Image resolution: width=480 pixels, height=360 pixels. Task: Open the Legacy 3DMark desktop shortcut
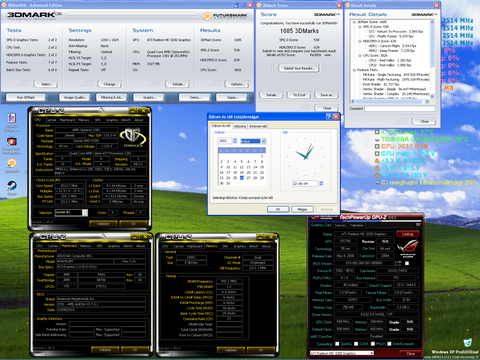pyautogui.click(x=12, y=119)
